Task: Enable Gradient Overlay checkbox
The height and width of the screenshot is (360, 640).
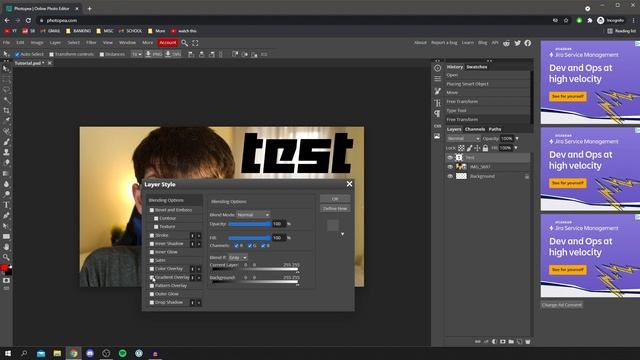Action: [152, 277]
